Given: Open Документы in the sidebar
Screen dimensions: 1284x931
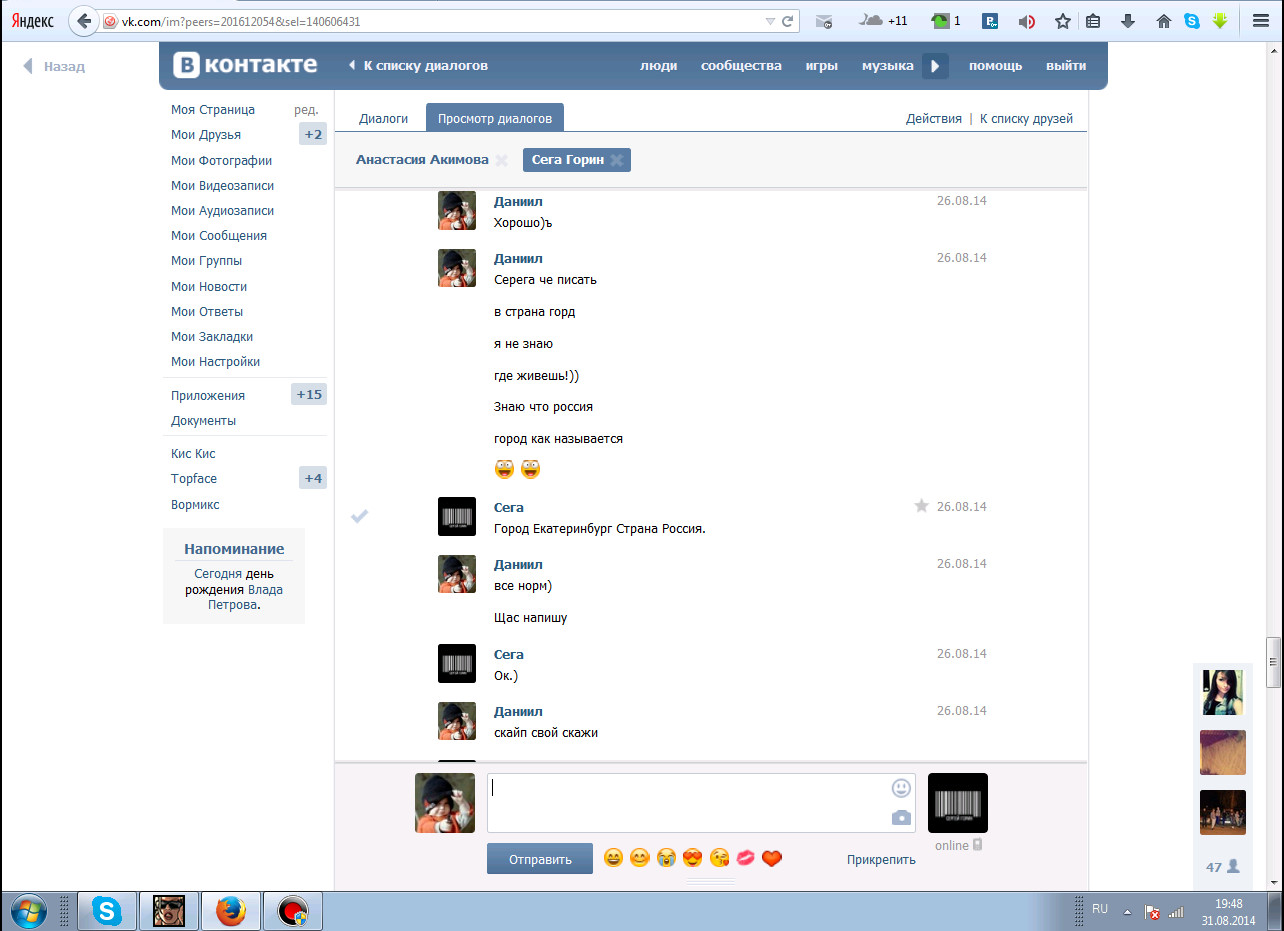Looking at the screenshot, I should tap(203, 420).
